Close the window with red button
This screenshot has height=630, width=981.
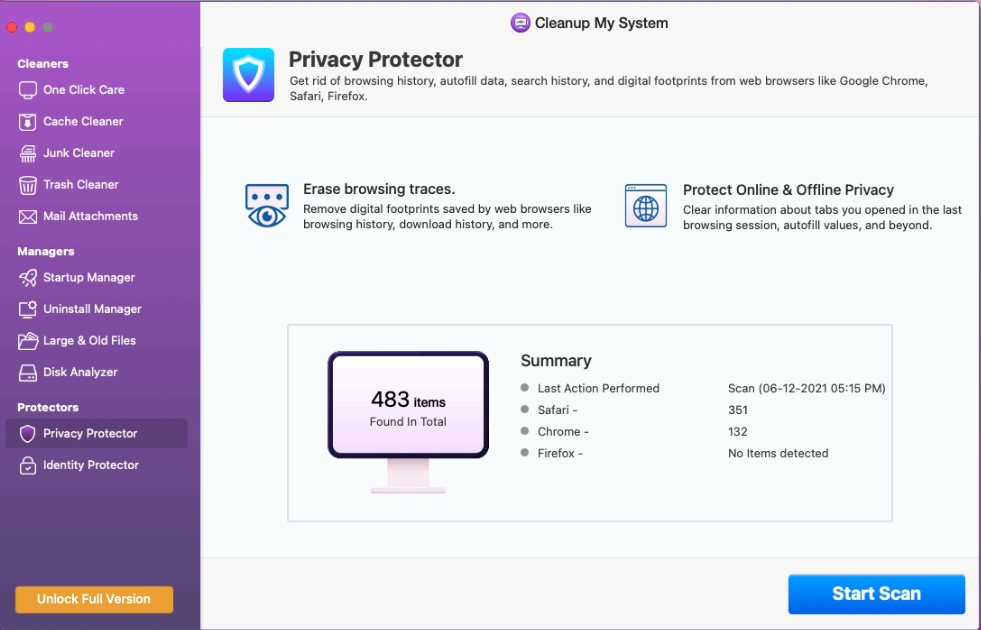(11, 28)
